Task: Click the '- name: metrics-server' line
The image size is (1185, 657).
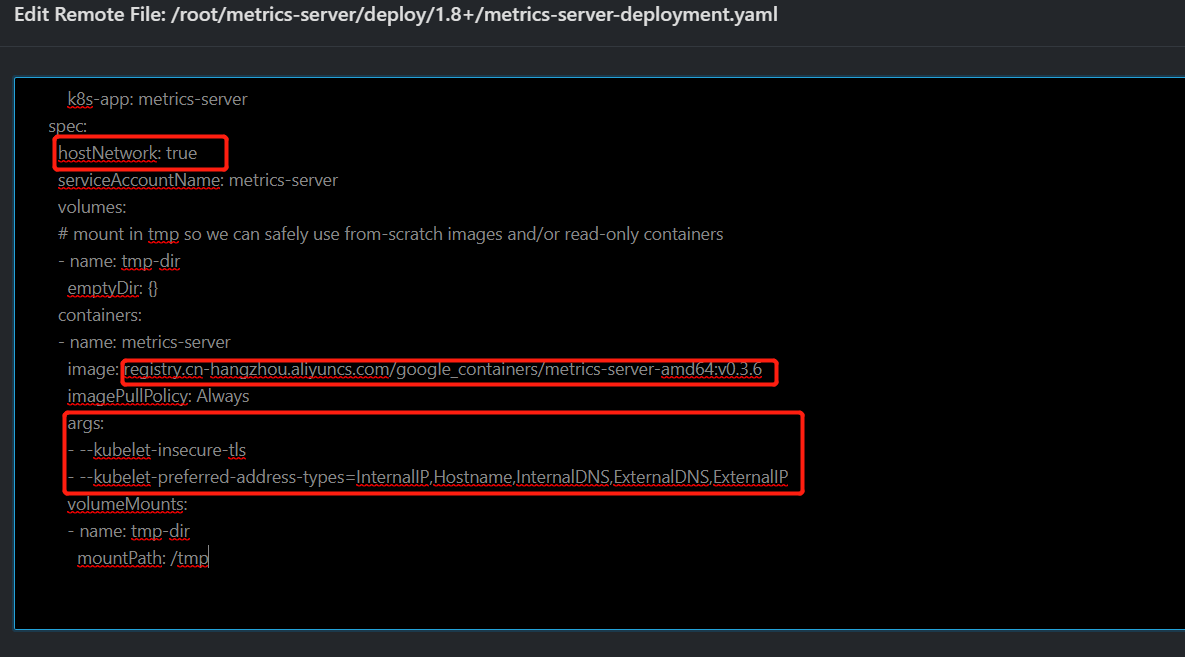Action: (x=144, y=342)
